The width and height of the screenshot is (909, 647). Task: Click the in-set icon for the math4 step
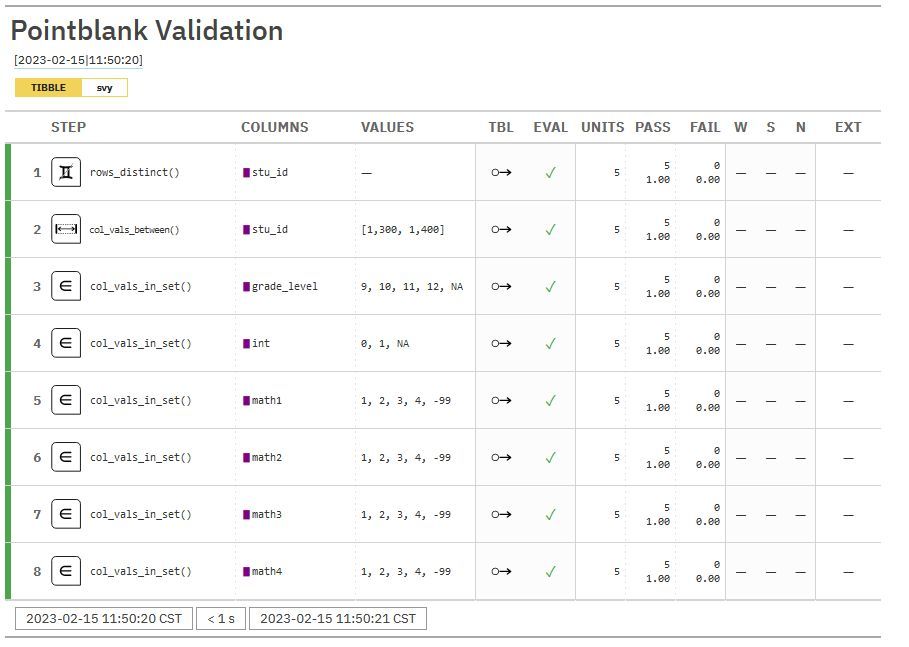click(66, 571)
